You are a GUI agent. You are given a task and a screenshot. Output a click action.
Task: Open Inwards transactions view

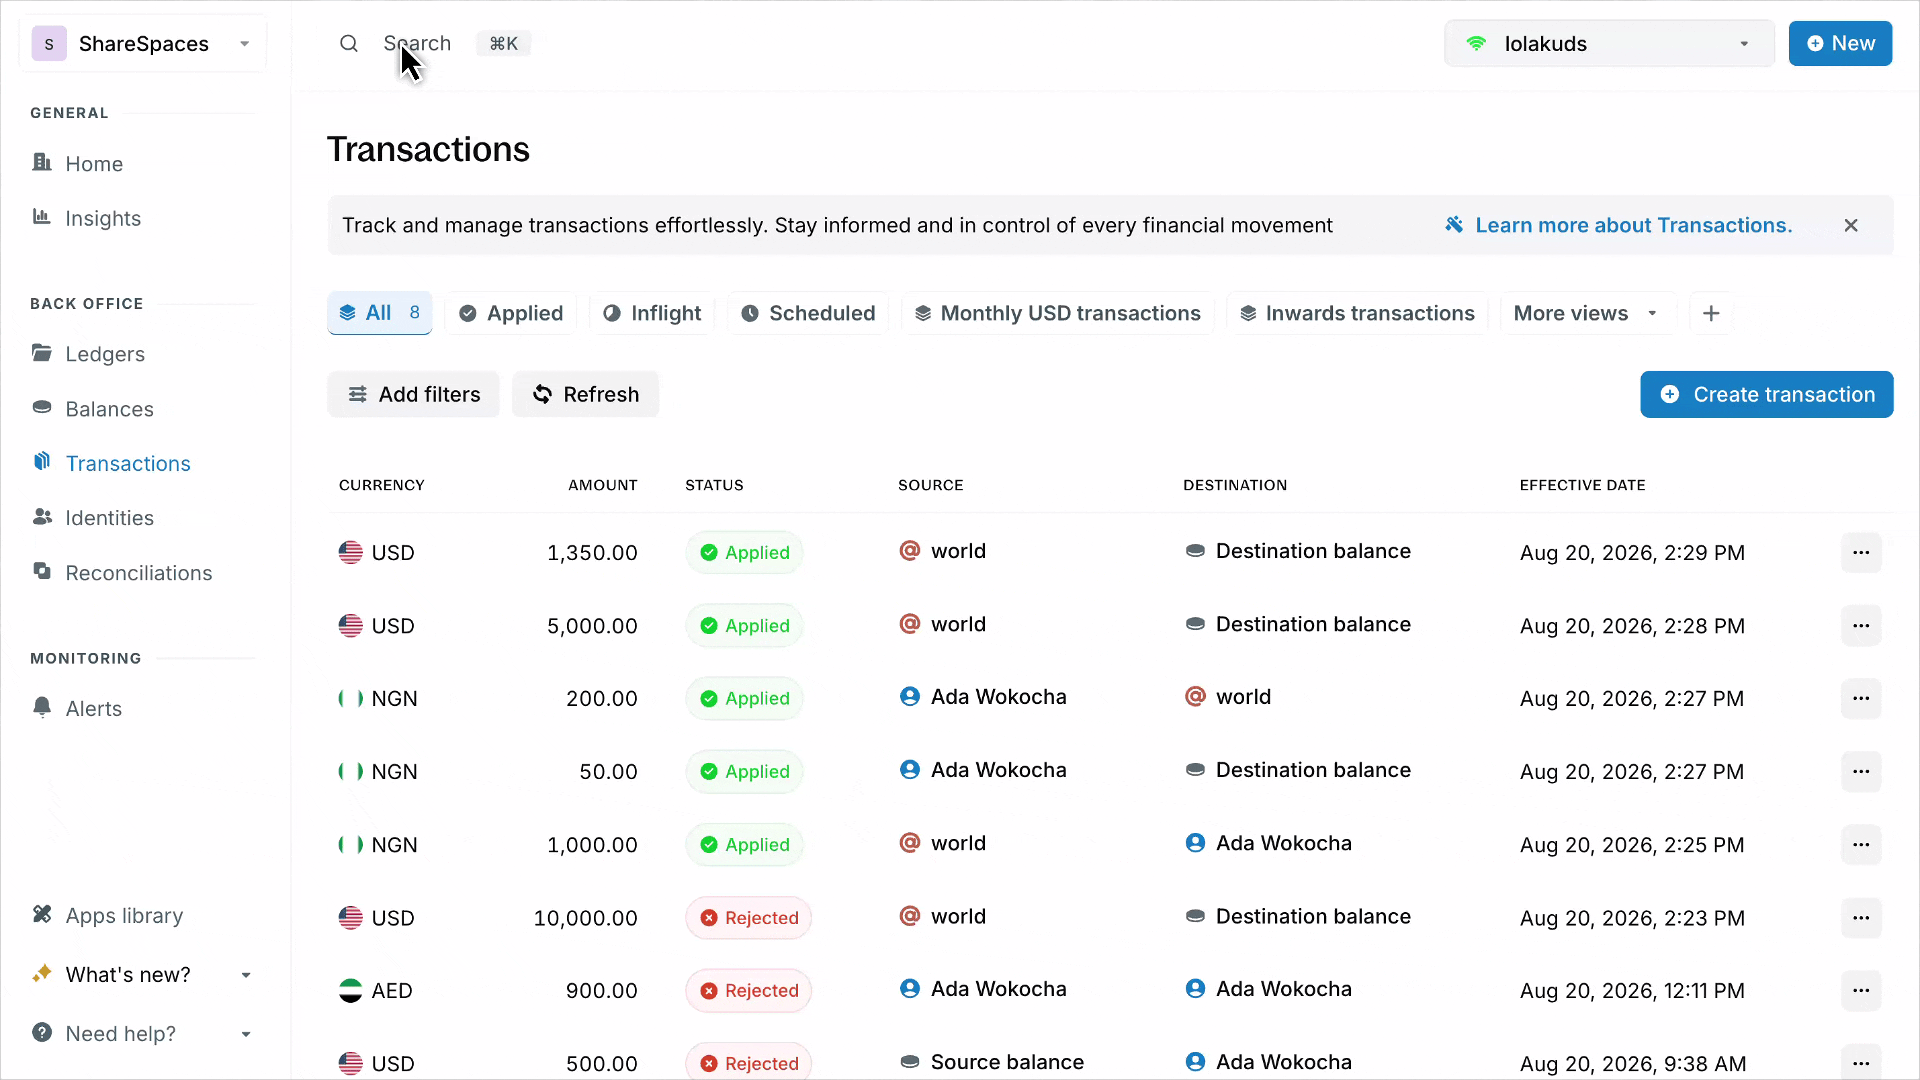coord(1358,314)
